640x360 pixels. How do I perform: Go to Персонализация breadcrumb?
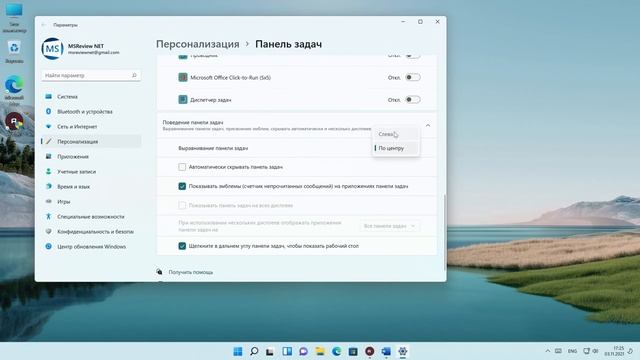click(198, 44)
